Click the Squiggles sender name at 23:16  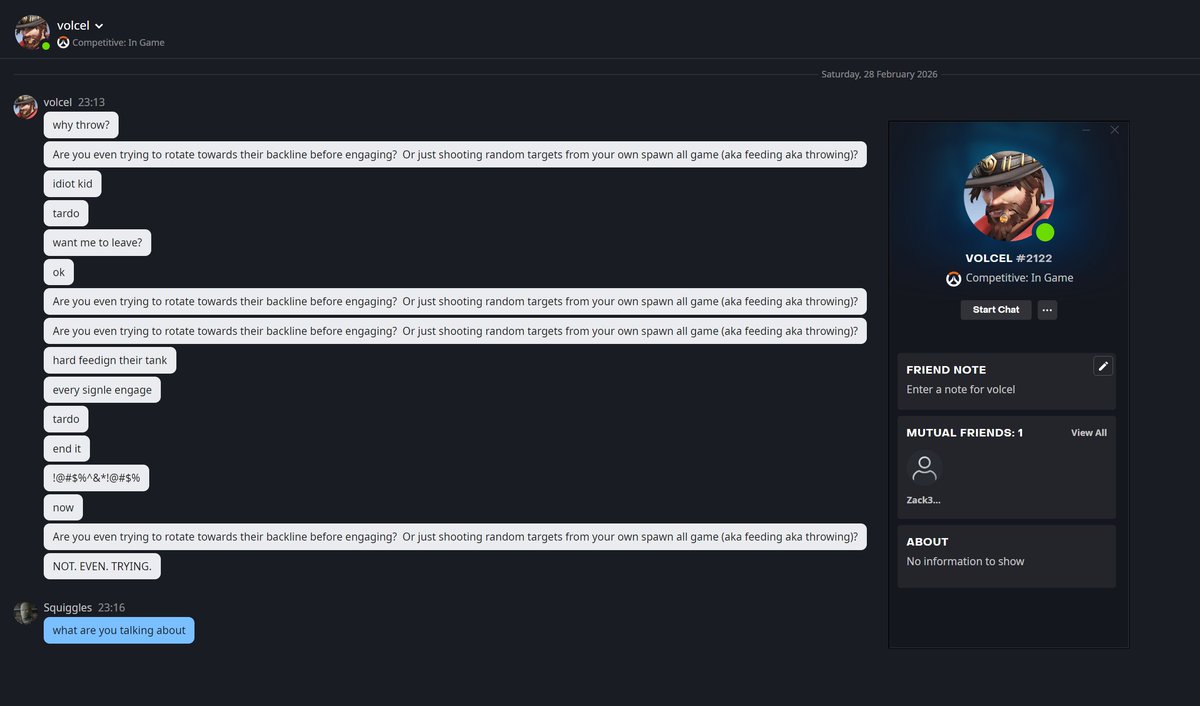coord(68,607)
